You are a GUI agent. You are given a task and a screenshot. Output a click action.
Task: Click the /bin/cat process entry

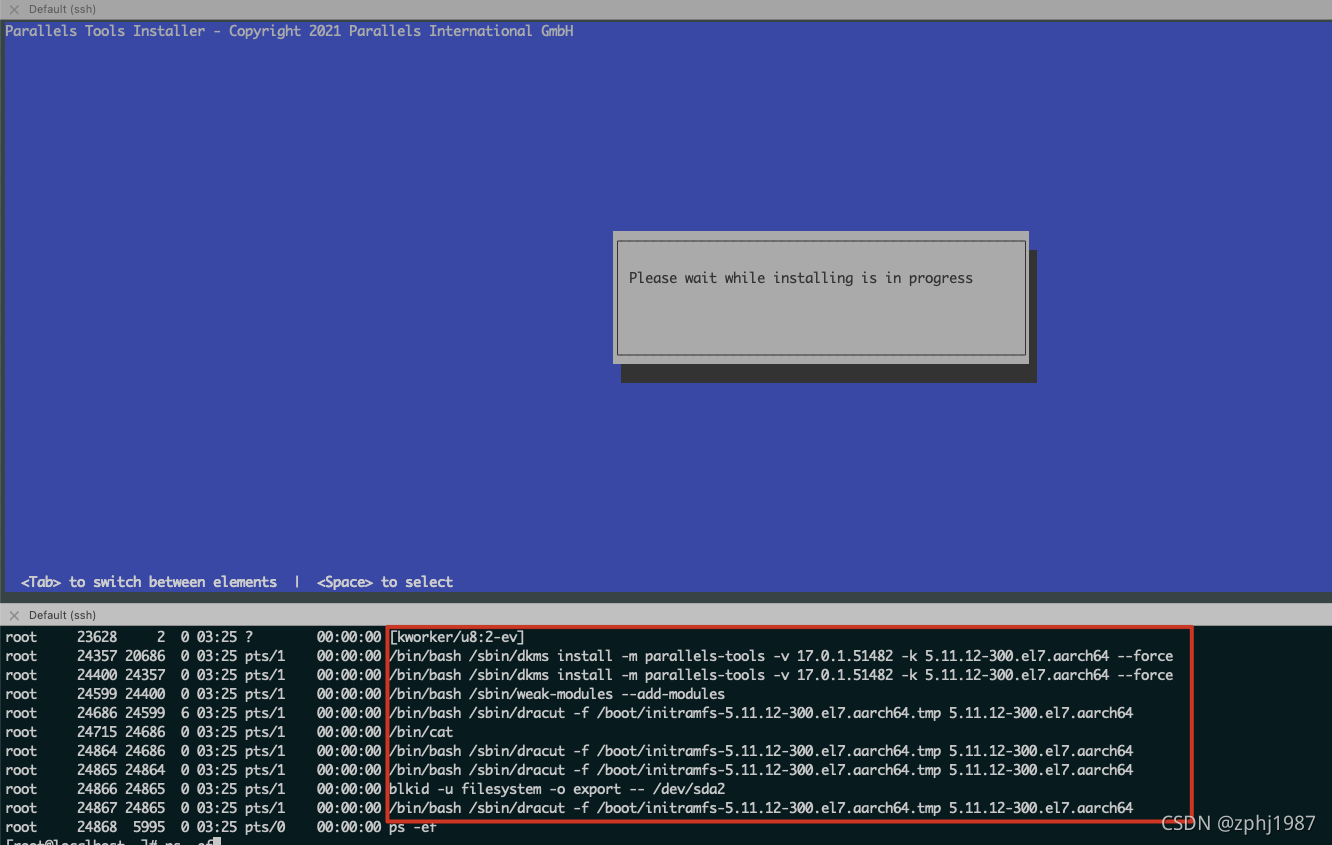(421, 732)
